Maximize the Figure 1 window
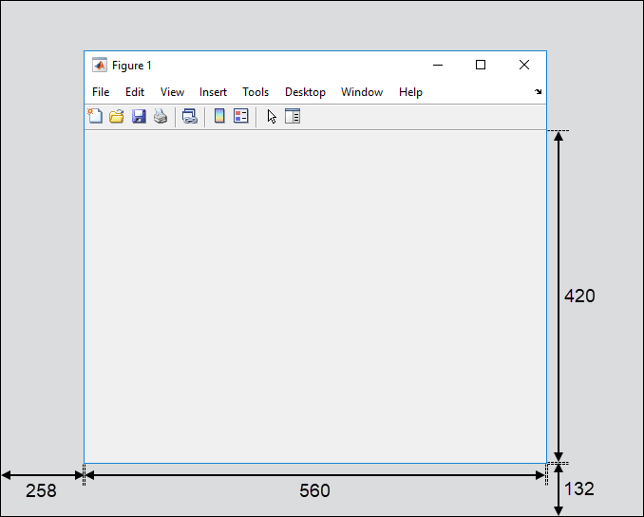 tap(481, 65)
